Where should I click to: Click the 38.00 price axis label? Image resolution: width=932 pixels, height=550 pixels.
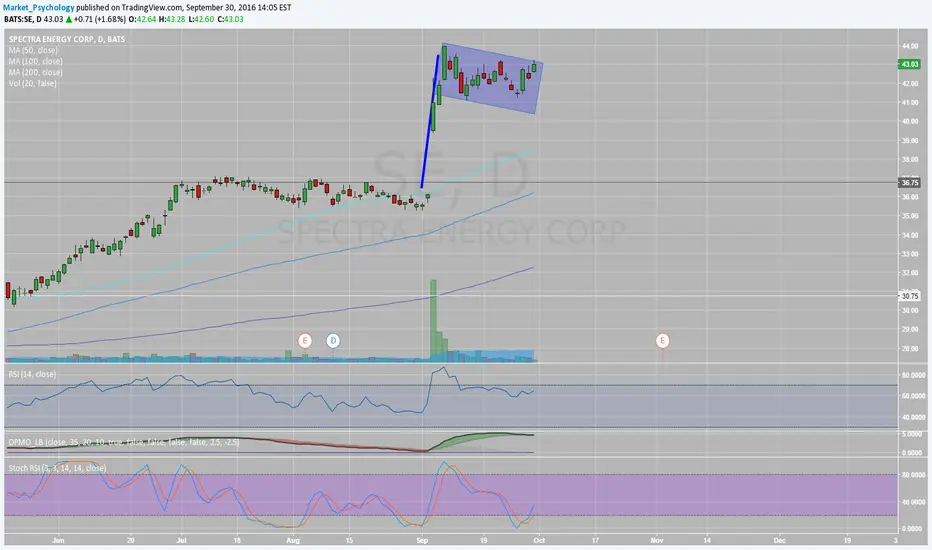point(909,159)
